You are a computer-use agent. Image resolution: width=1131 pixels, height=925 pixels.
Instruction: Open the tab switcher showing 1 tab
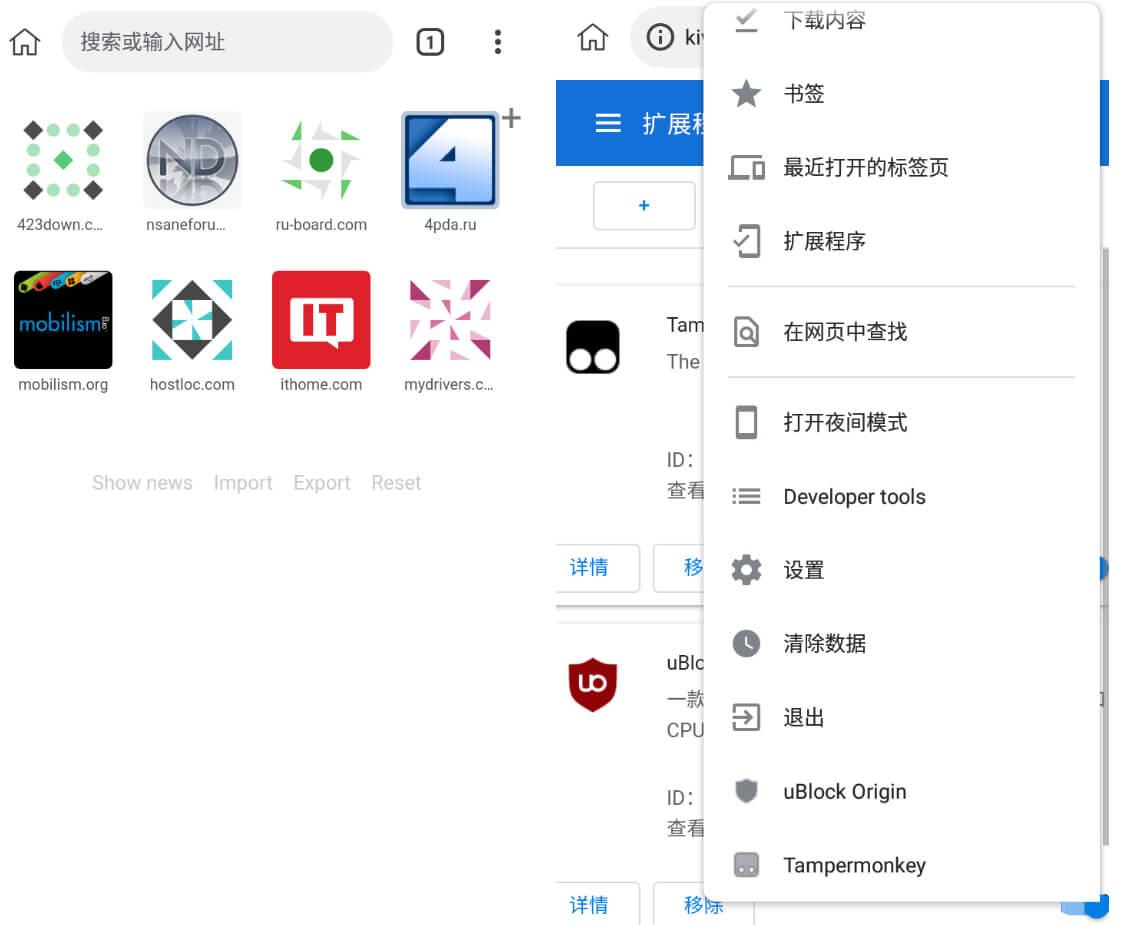(x=430, y=41)
